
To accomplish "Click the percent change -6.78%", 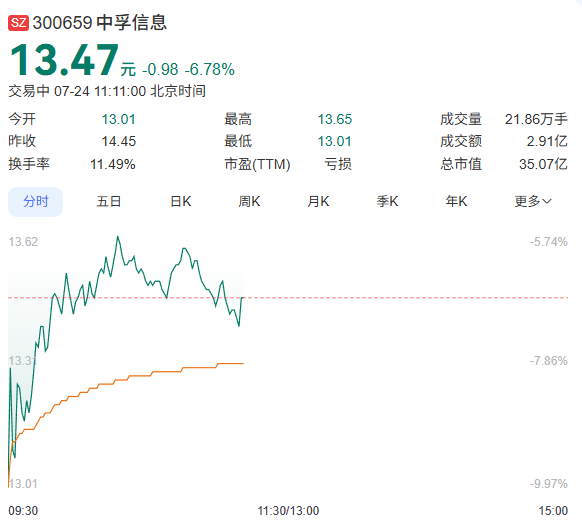I will coord(210,69).
